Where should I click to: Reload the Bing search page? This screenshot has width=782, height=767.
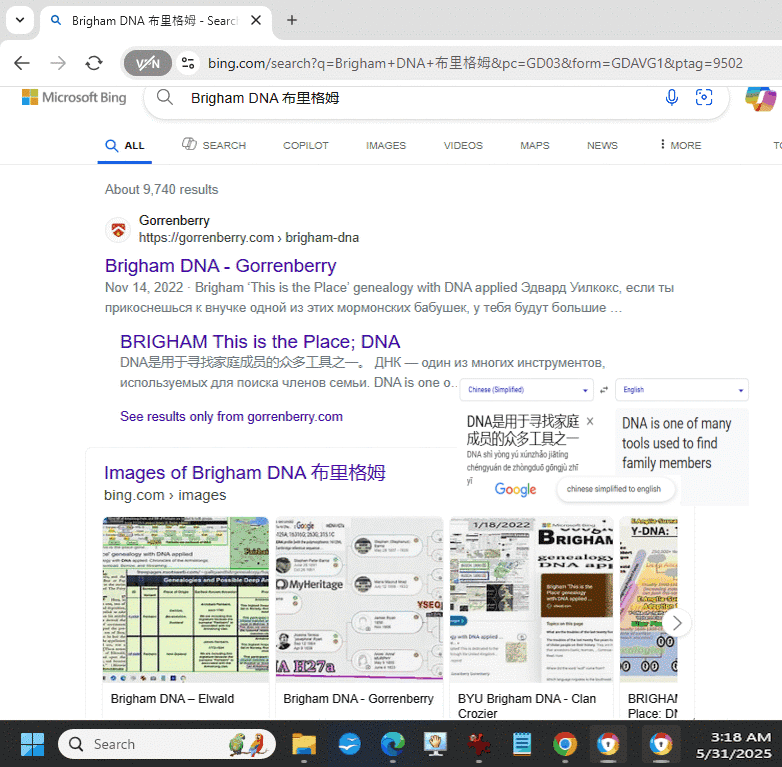pos(94,63)
